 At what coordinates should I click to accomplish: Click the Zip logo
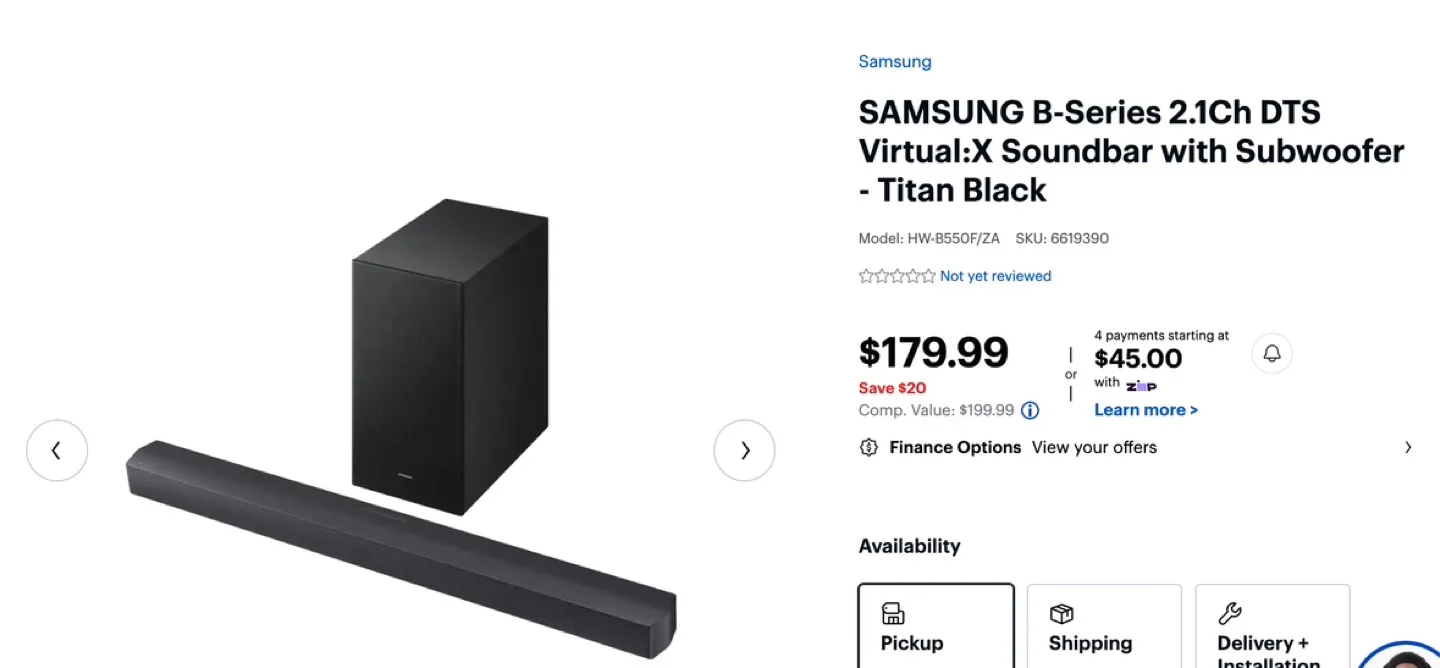coord(1141,385)
